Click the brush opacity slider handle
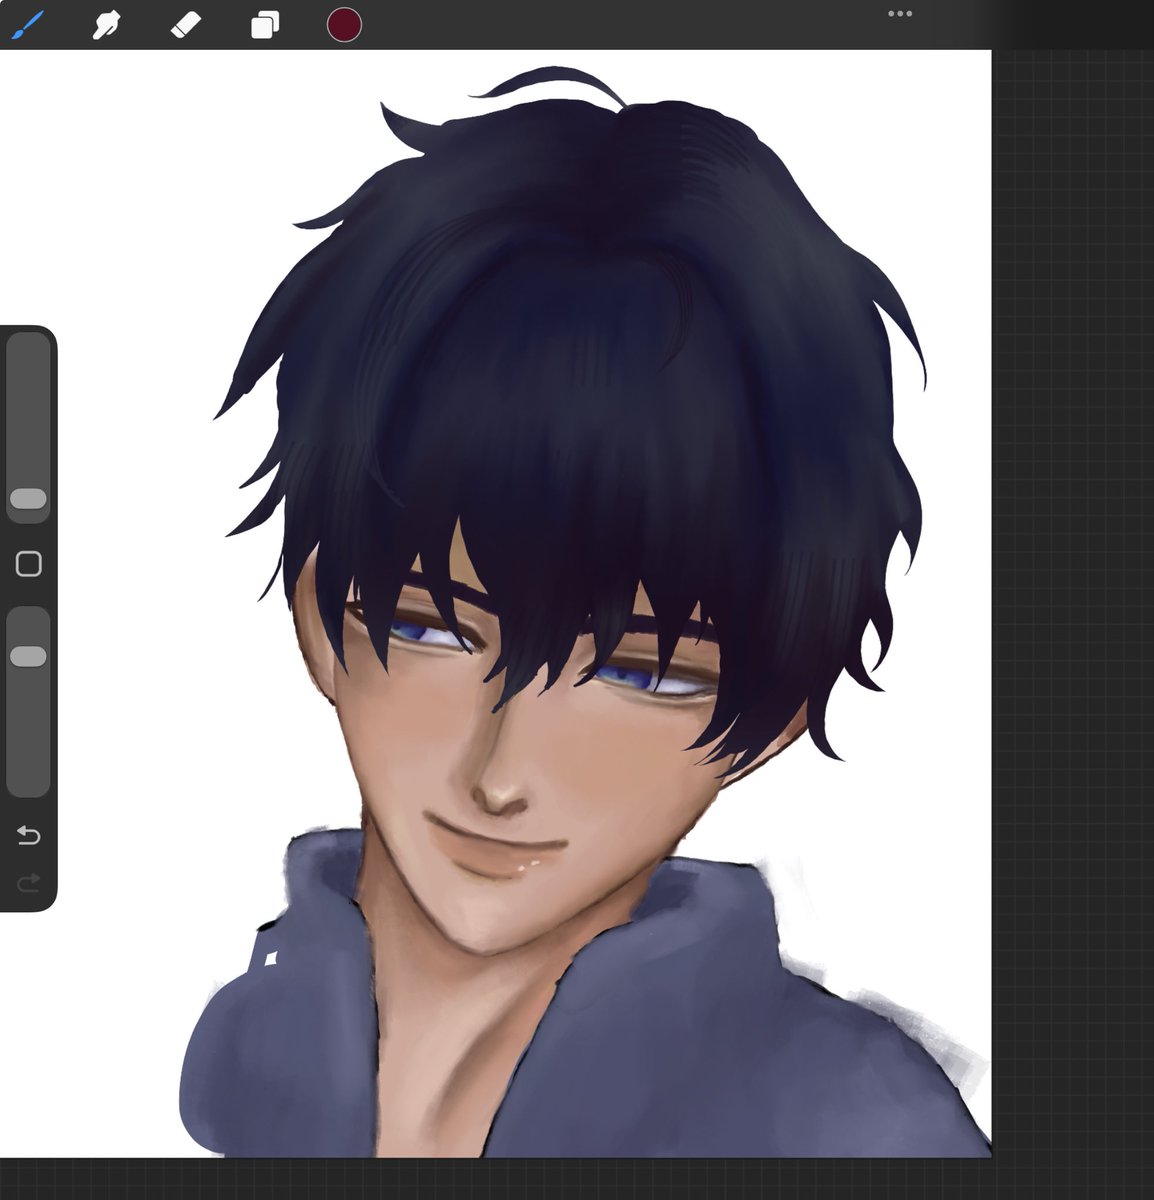Screen dimensions: 1154x1200 28,656
